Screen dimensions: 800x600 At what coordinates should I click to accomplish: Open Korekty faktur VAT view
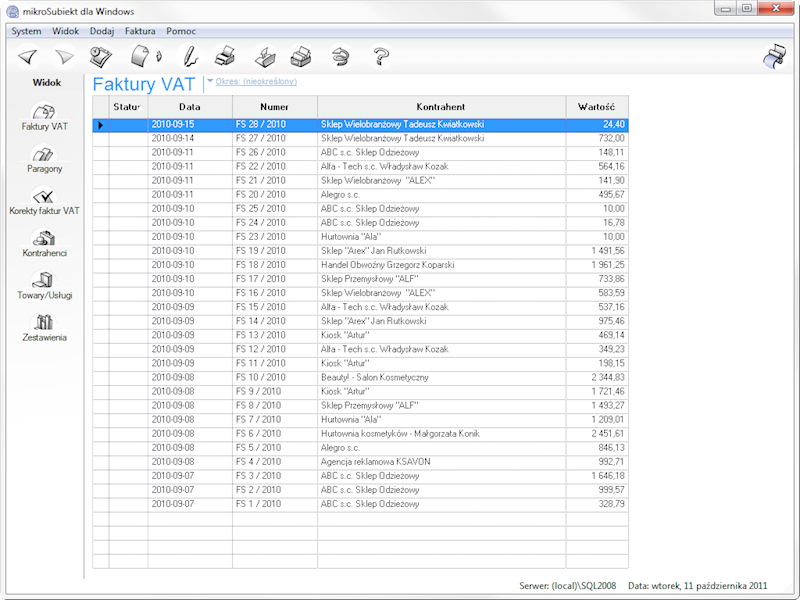click(x=44, y=202)
